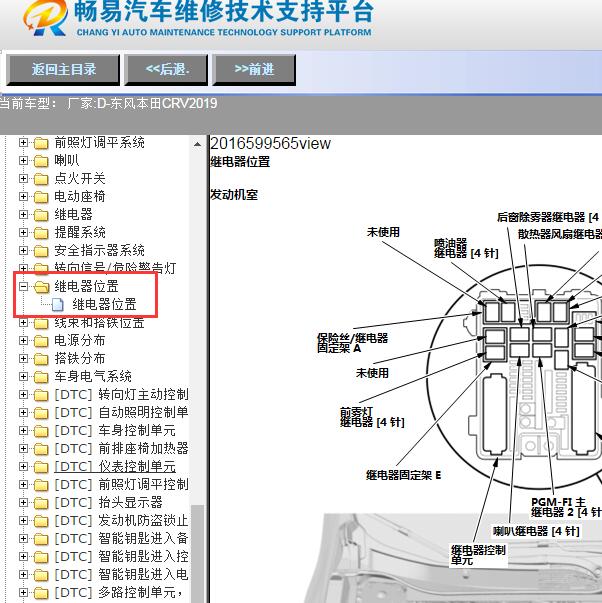Click the [DTC] 智能钥匙进入控 folder icon

(x=41, y=557)
